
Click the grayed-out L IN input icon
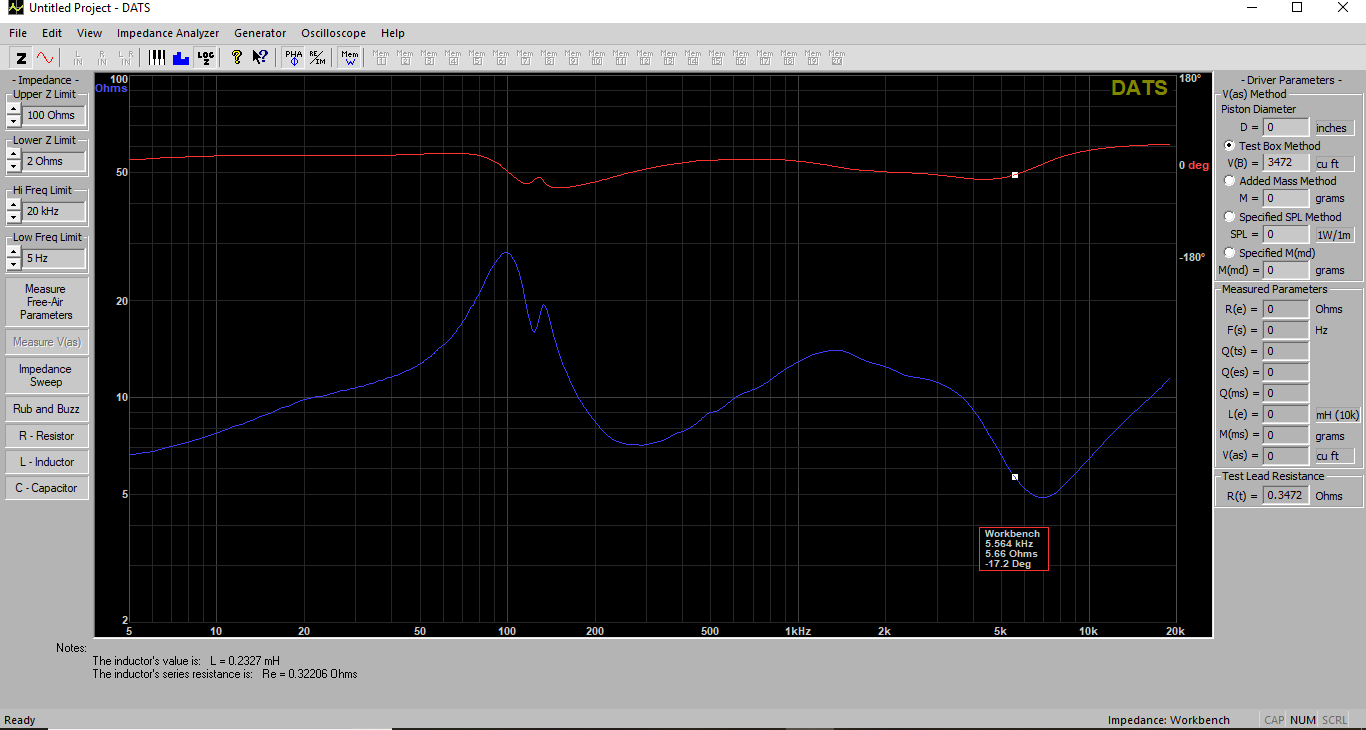(78, 58)
